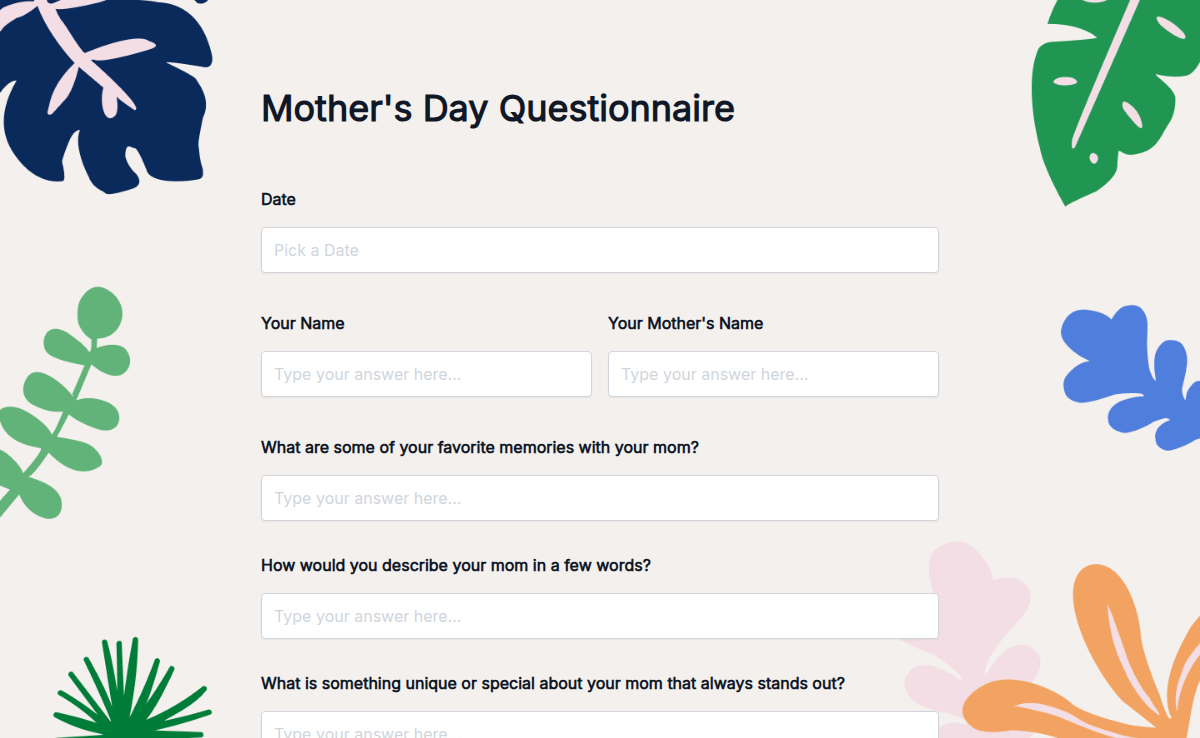Click the Your Name label
1200x738 pixels.
302,323
